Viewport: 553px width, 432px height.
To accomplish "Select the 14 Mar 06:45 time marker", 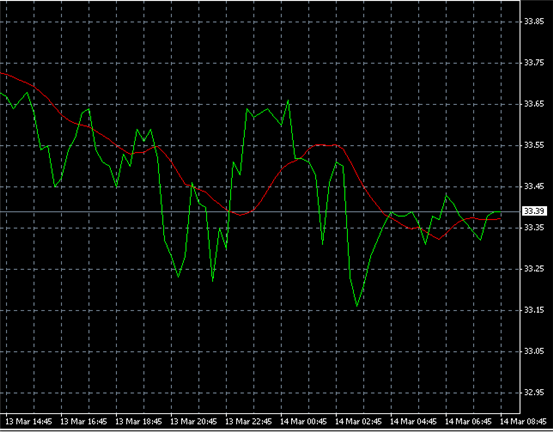I will [468, 421].
